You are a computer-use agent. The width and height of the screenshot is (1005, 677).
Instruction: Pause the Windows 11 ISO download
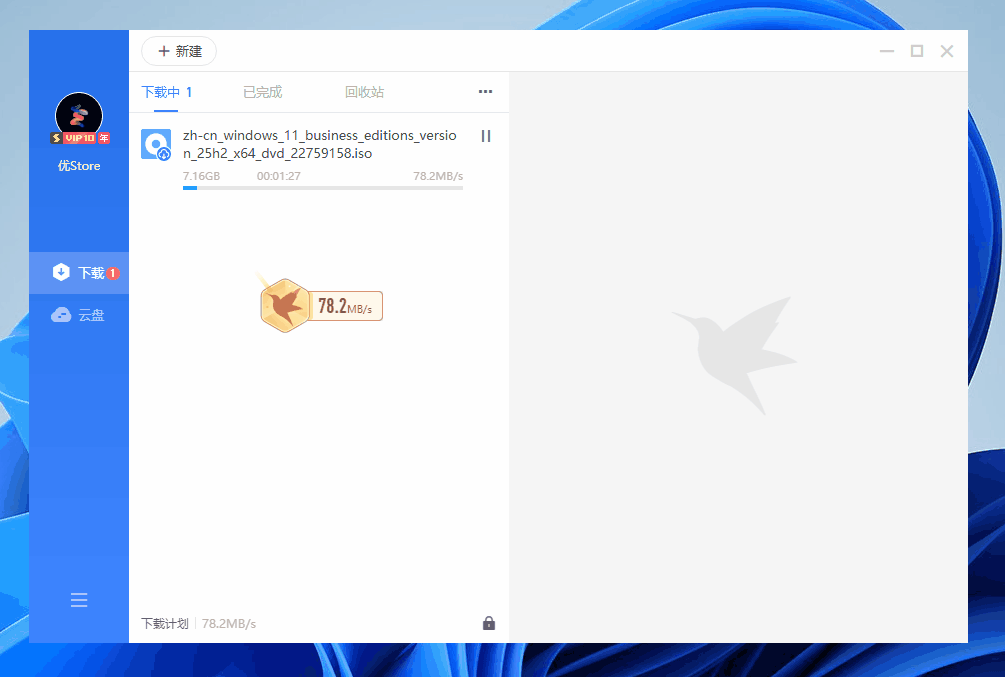(x=486, y=136)
